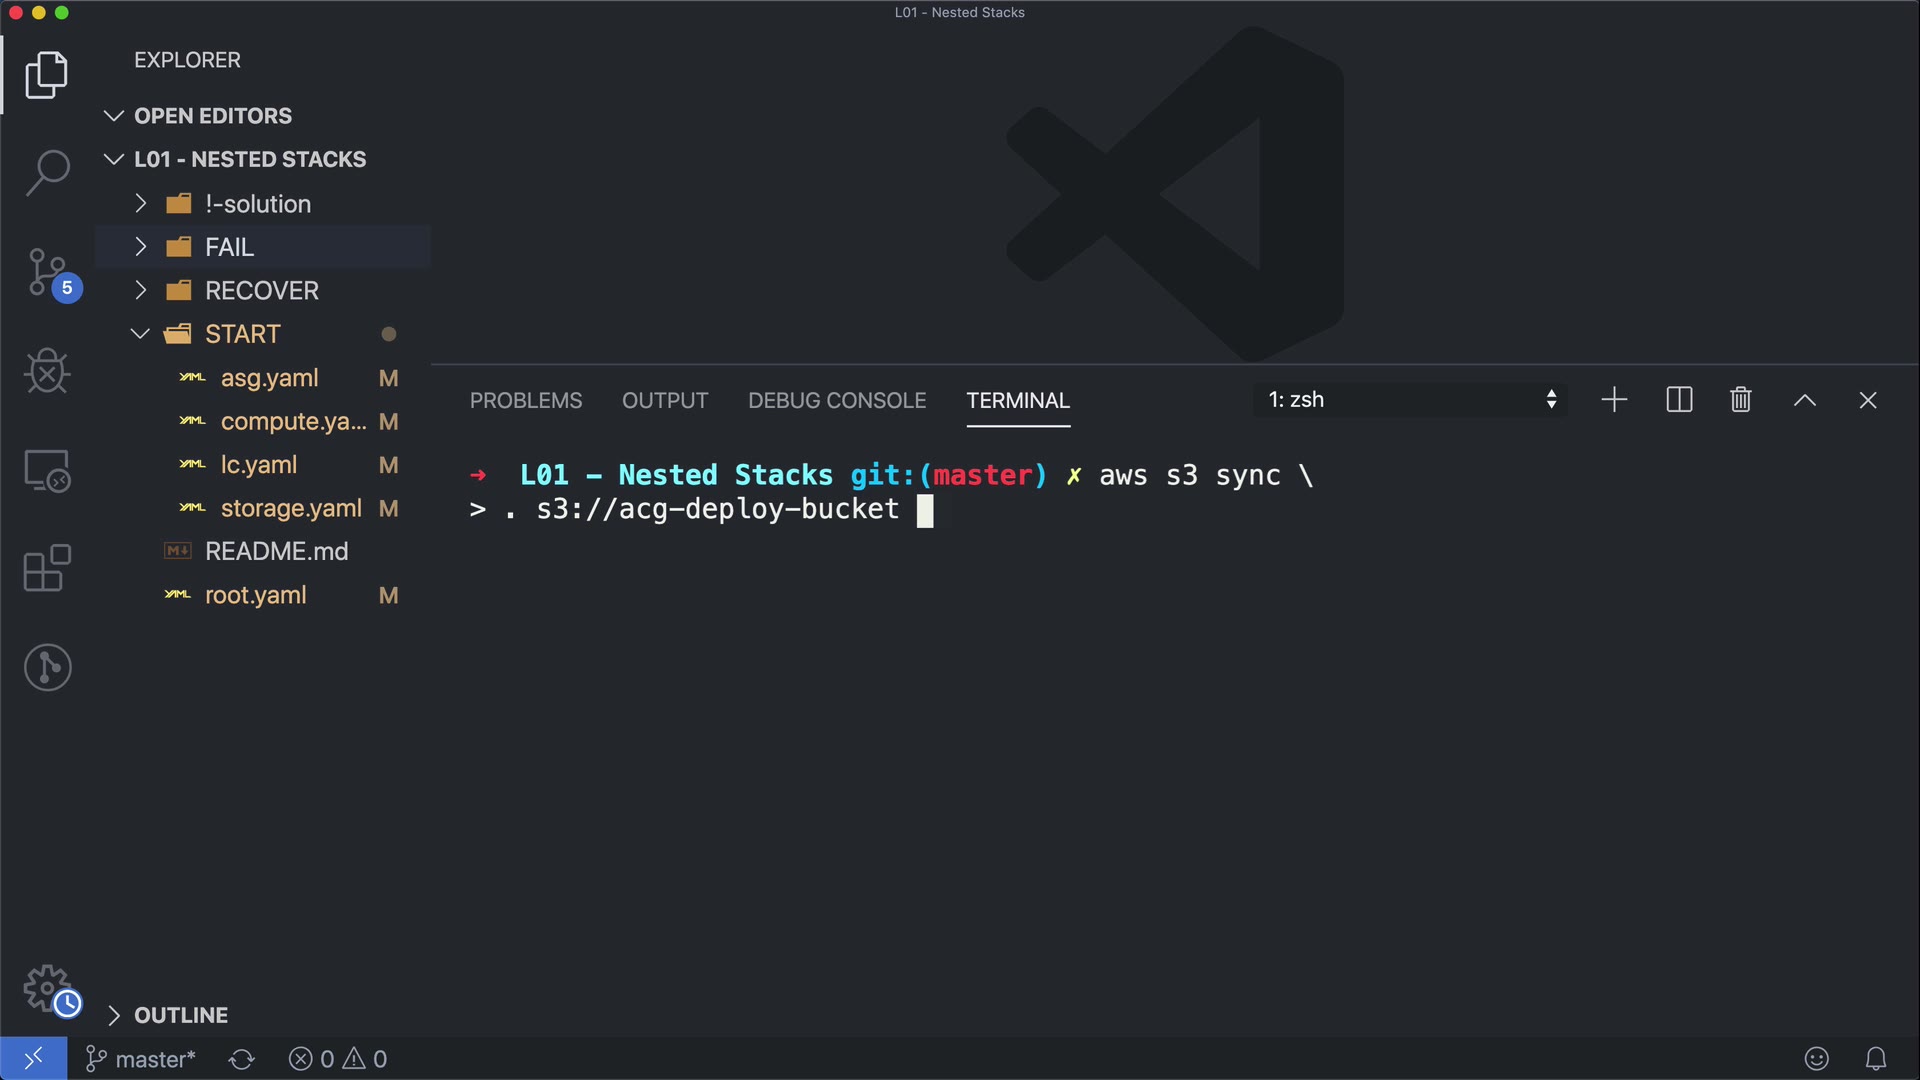The image size is (1920, 1080).
Task: Open Source Control view with 5 changes
Action: (47, 272)
